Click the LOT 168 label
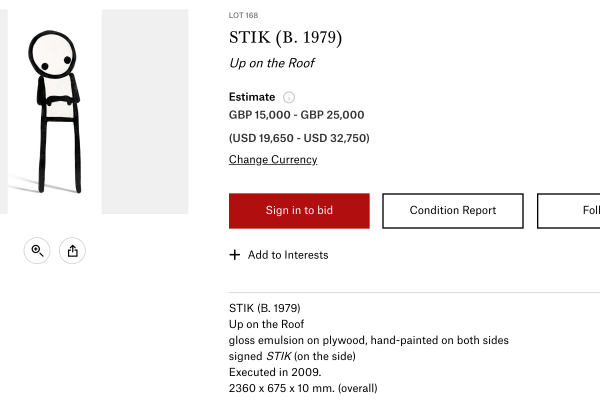 (243, 15)
